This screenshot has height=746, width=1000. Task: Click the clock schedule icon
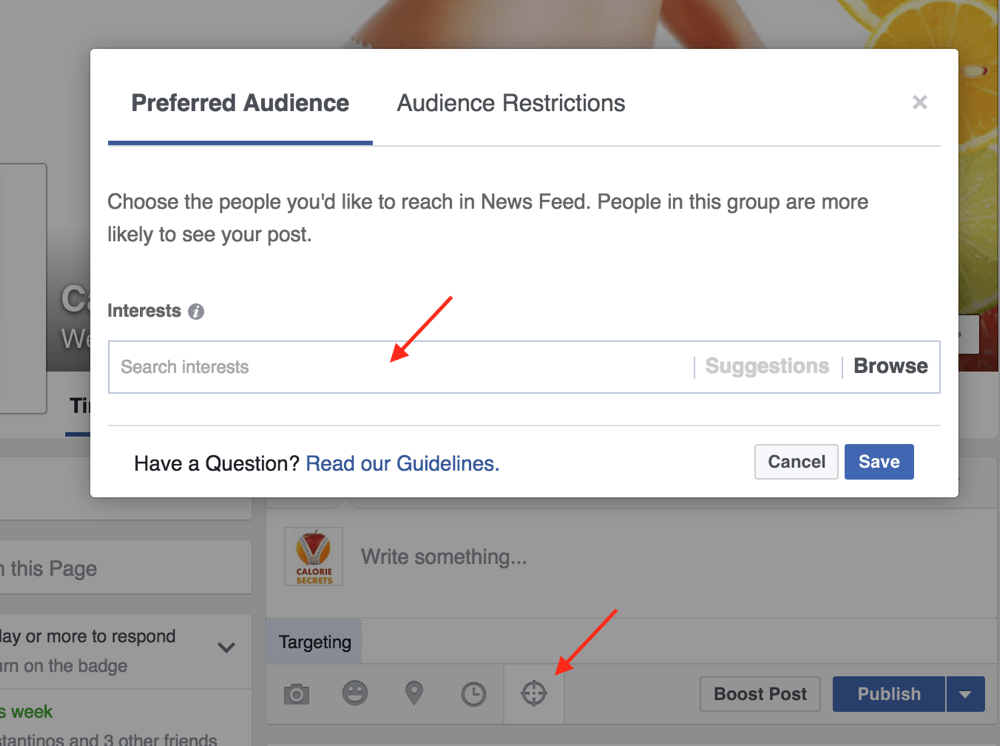pos(473,694)
